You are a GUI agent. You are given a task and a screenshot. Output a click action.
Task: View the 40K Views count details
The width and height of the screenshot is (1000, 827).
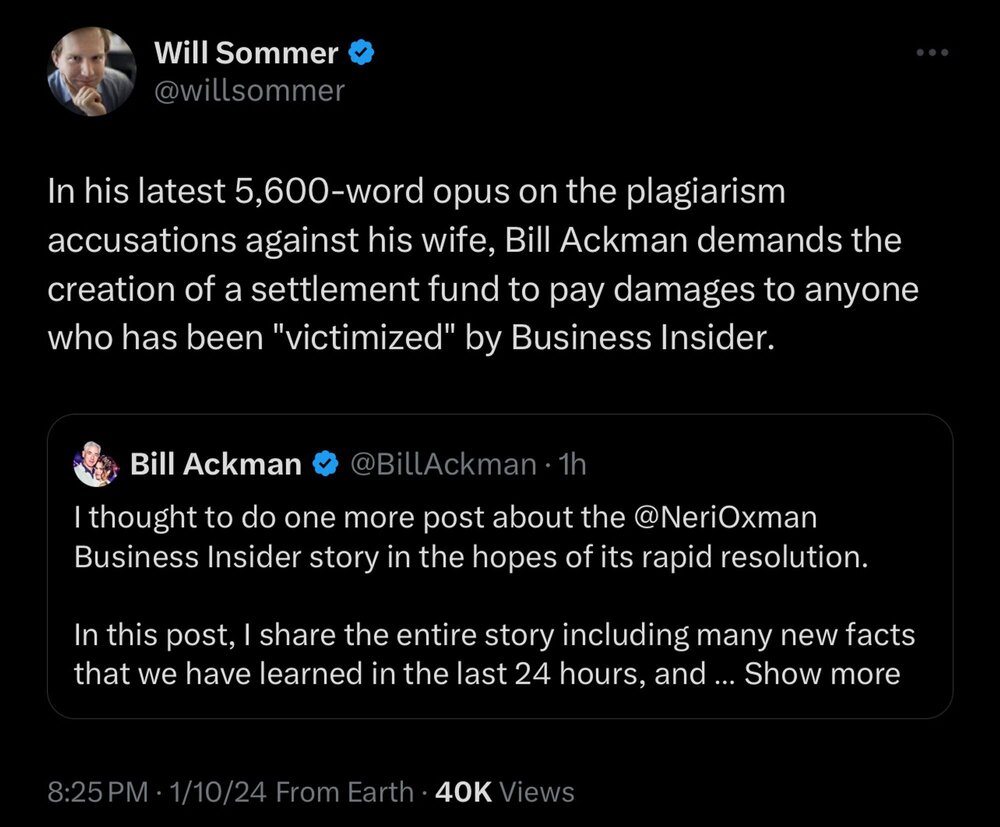[505, 793]
